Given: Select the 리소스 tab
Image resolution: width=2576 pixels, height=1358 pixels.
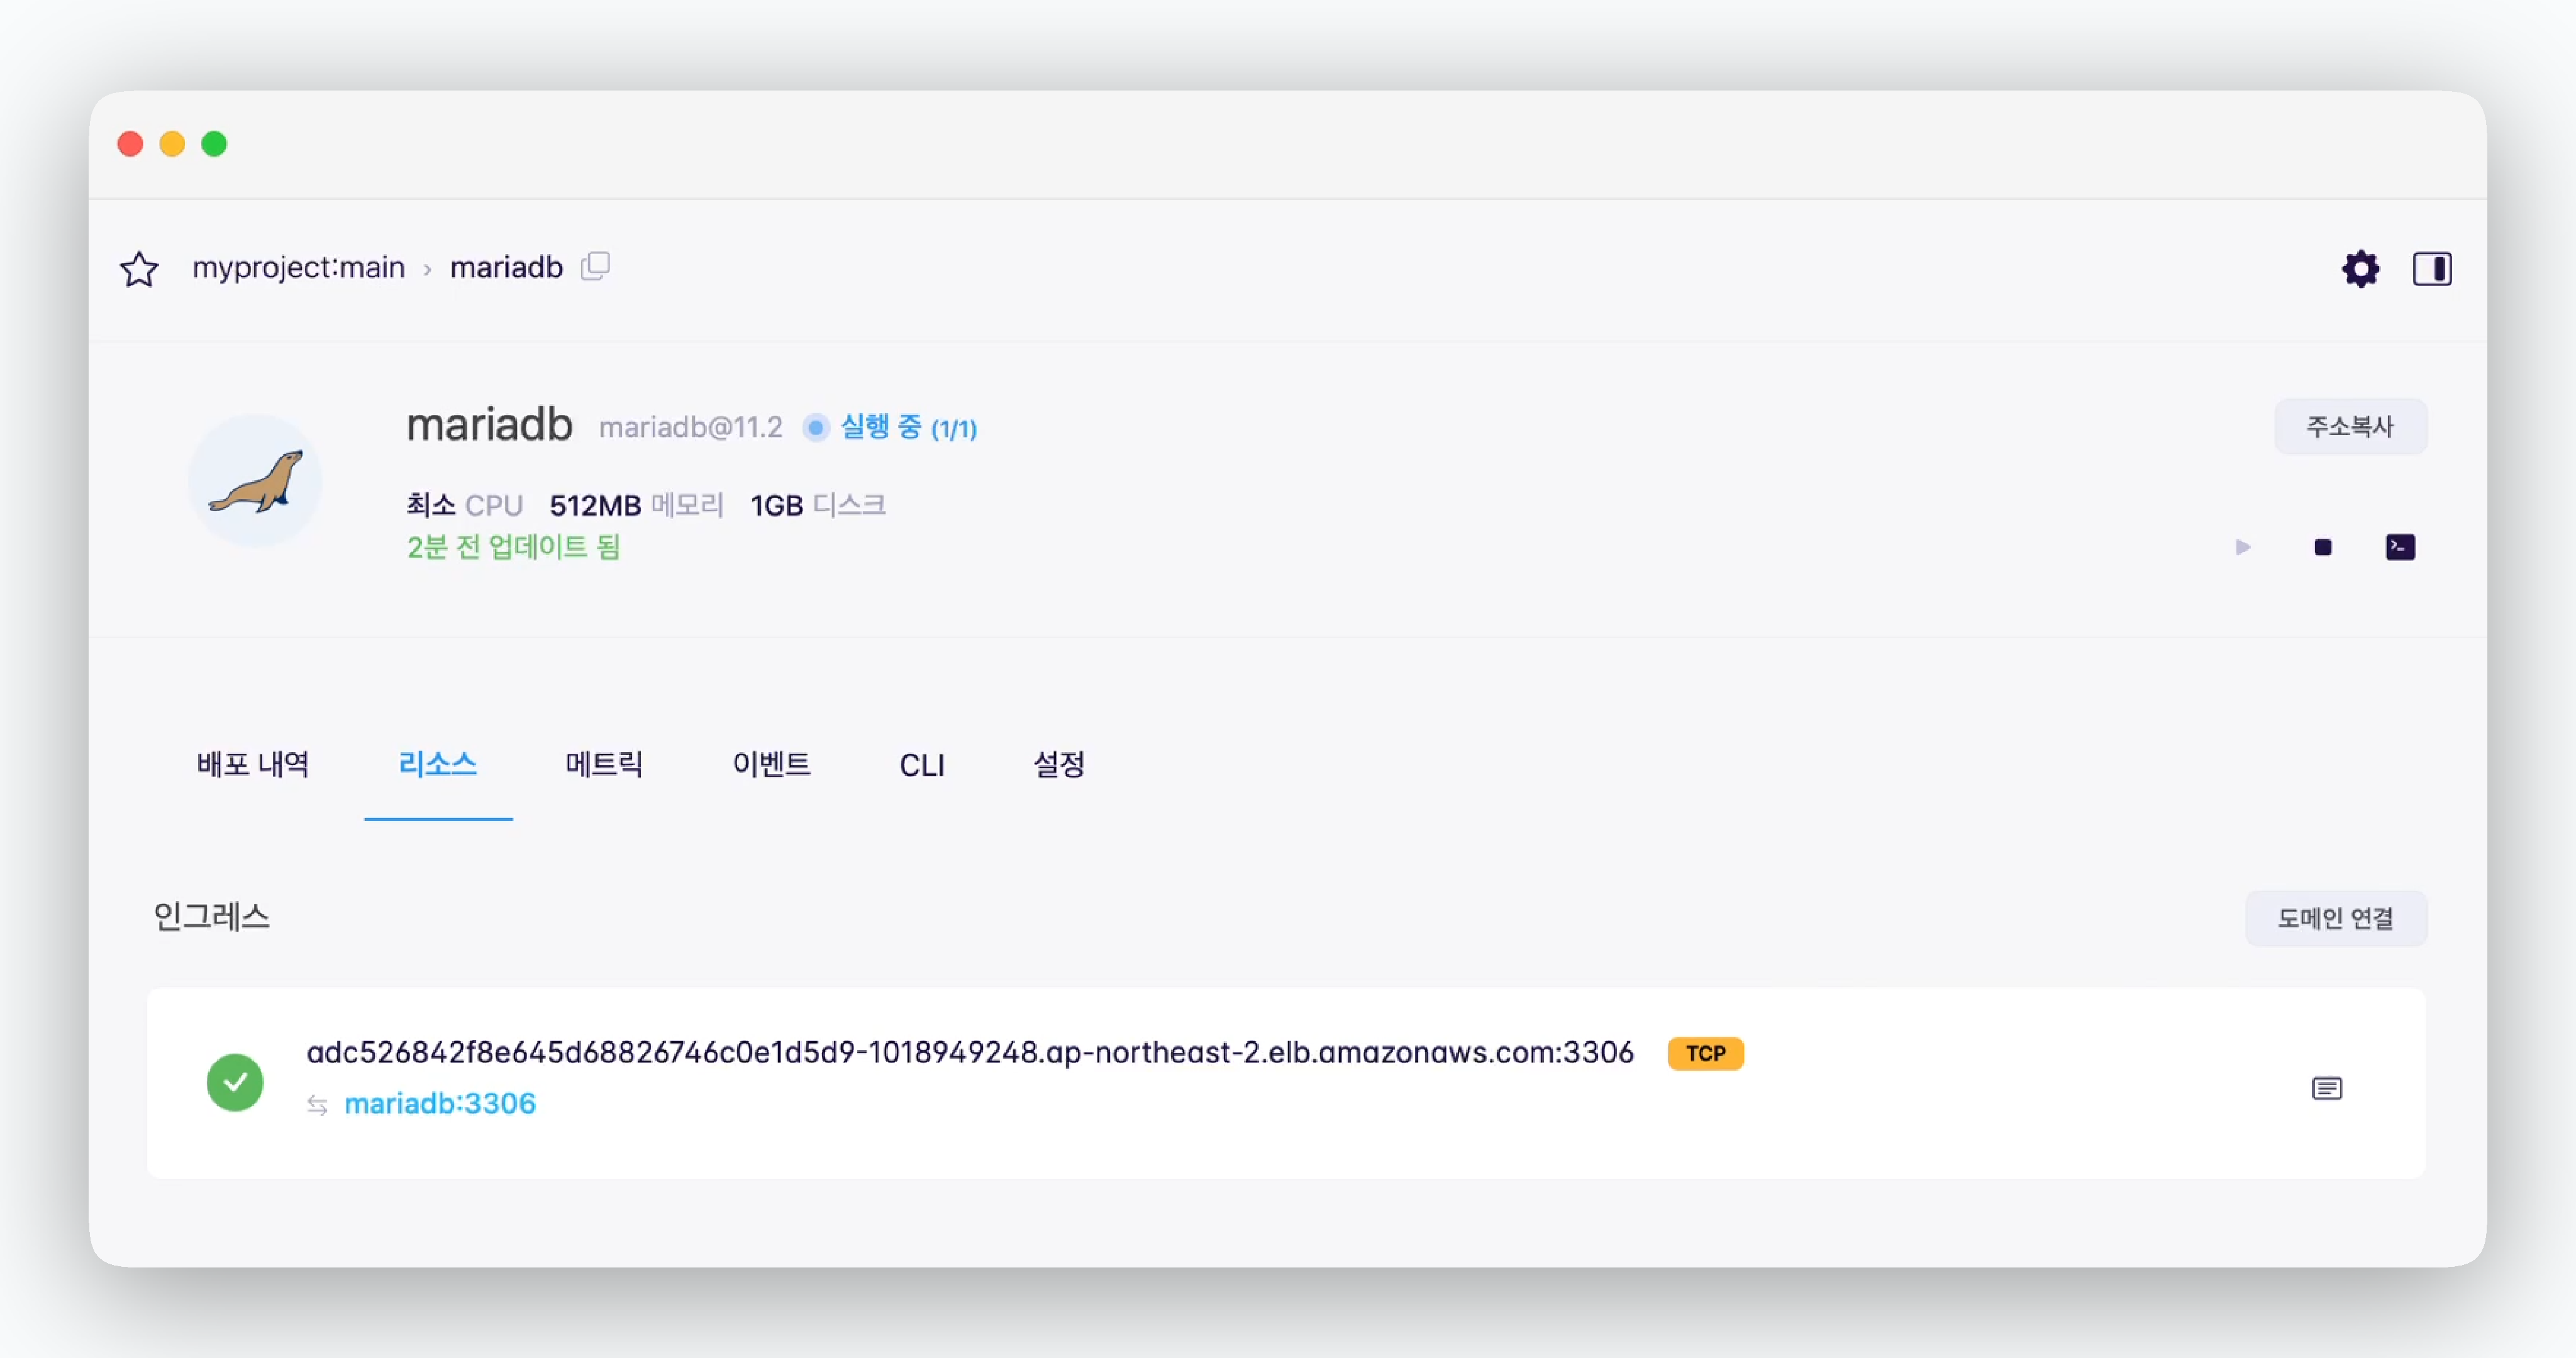Looking at the screenshot, I should [x=438, y=765].
